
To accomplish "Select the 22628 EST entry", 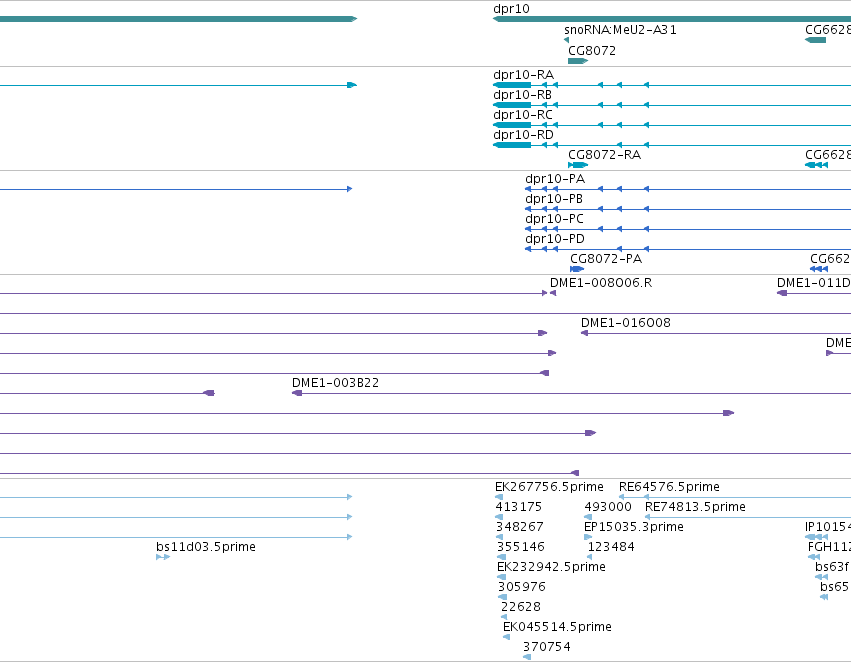I will (x=521, y=607).
